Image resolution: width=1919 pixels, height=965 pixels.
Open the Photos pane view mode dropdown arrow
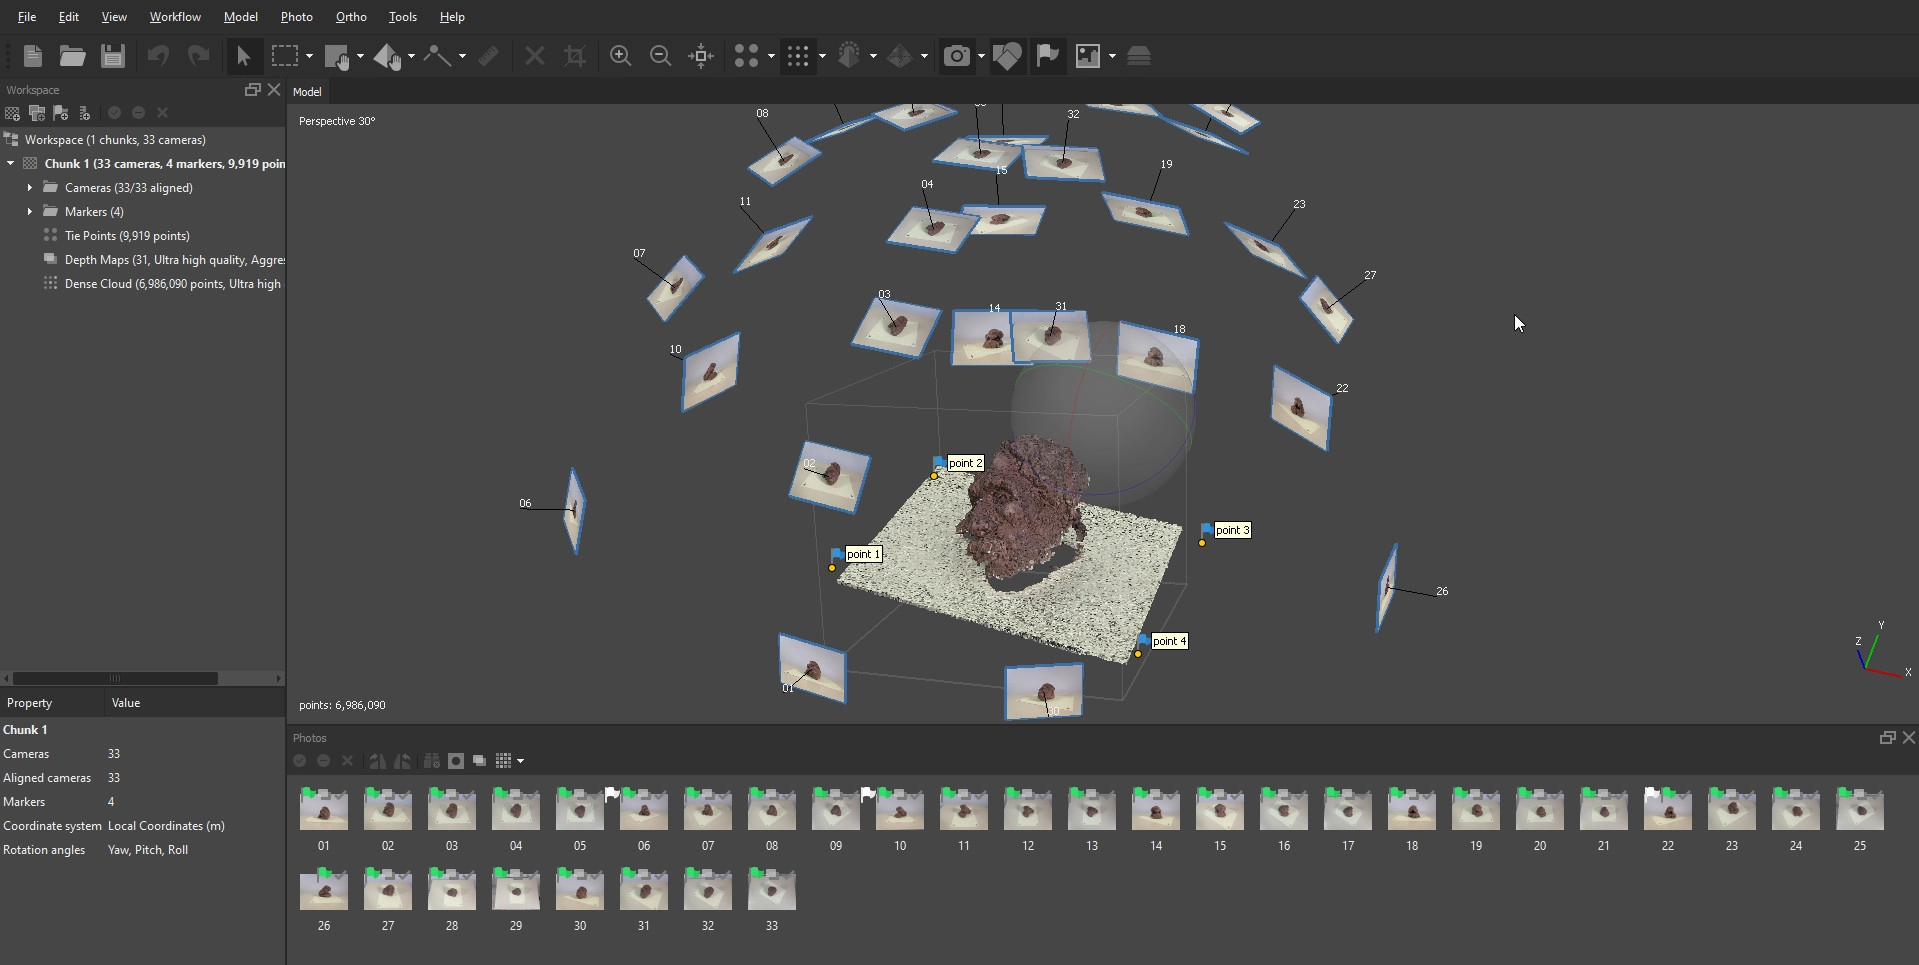point(520,761)
